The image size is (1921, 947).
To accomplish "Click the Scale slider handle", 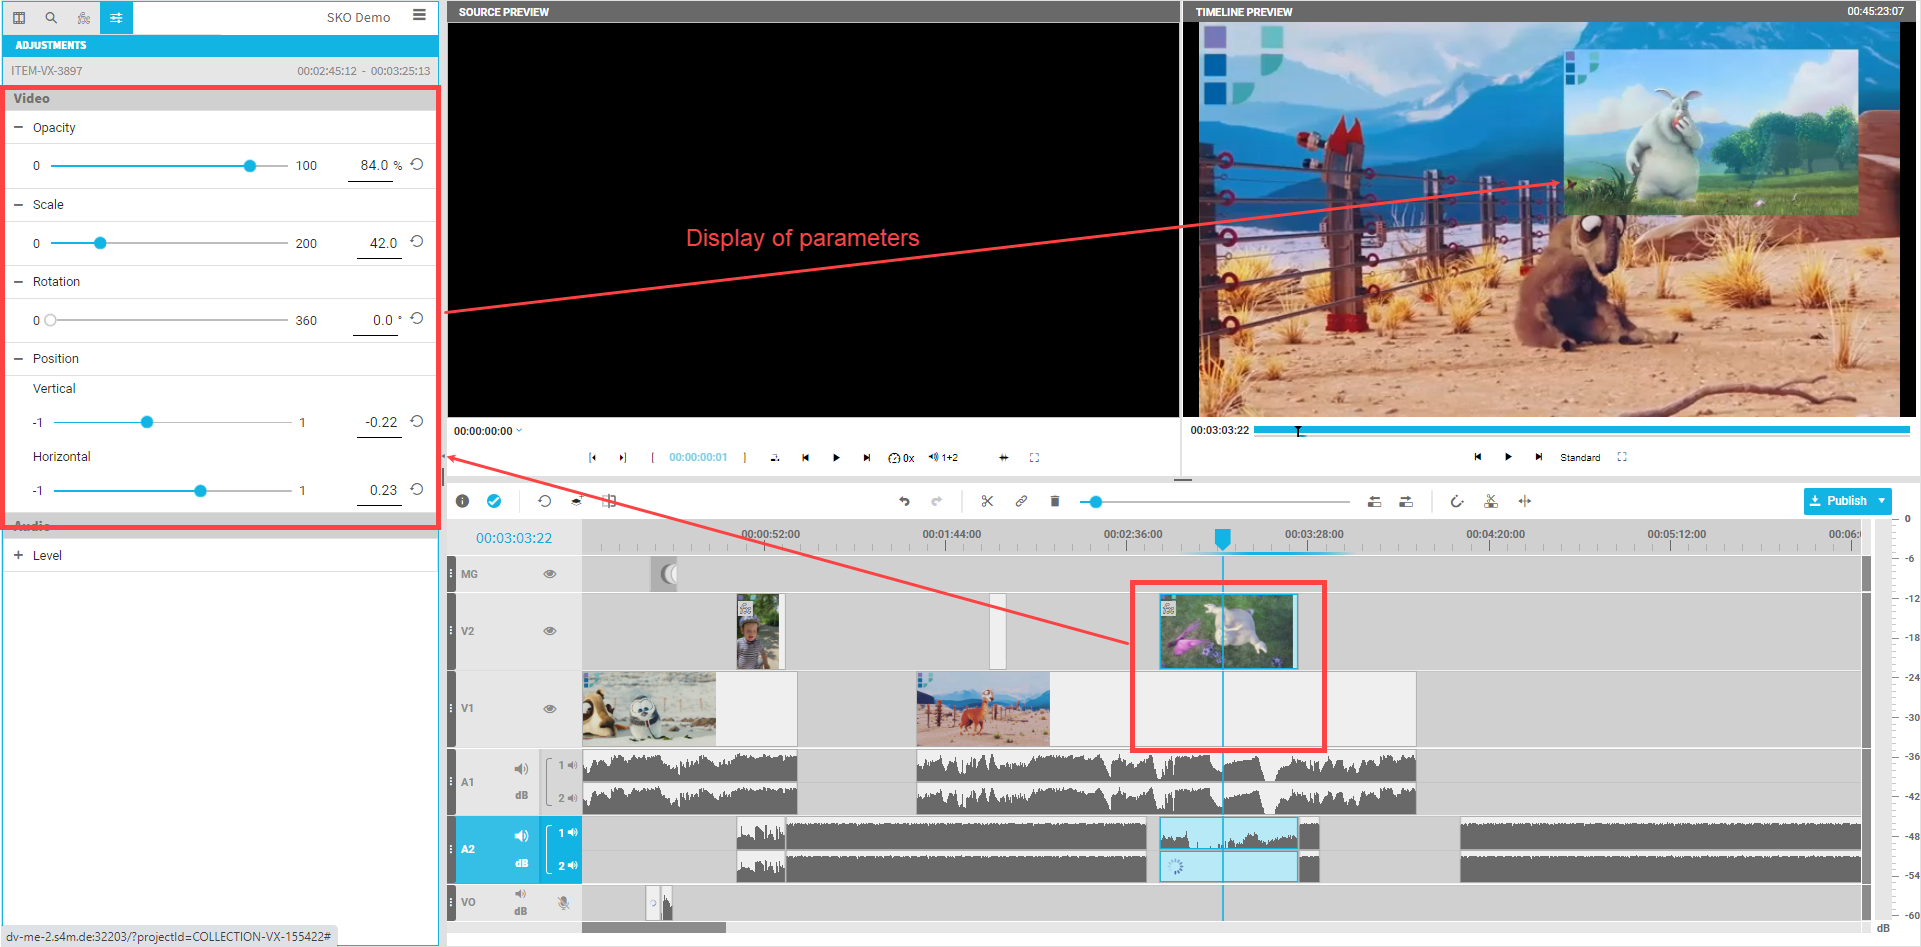I will tap(100, 243).
